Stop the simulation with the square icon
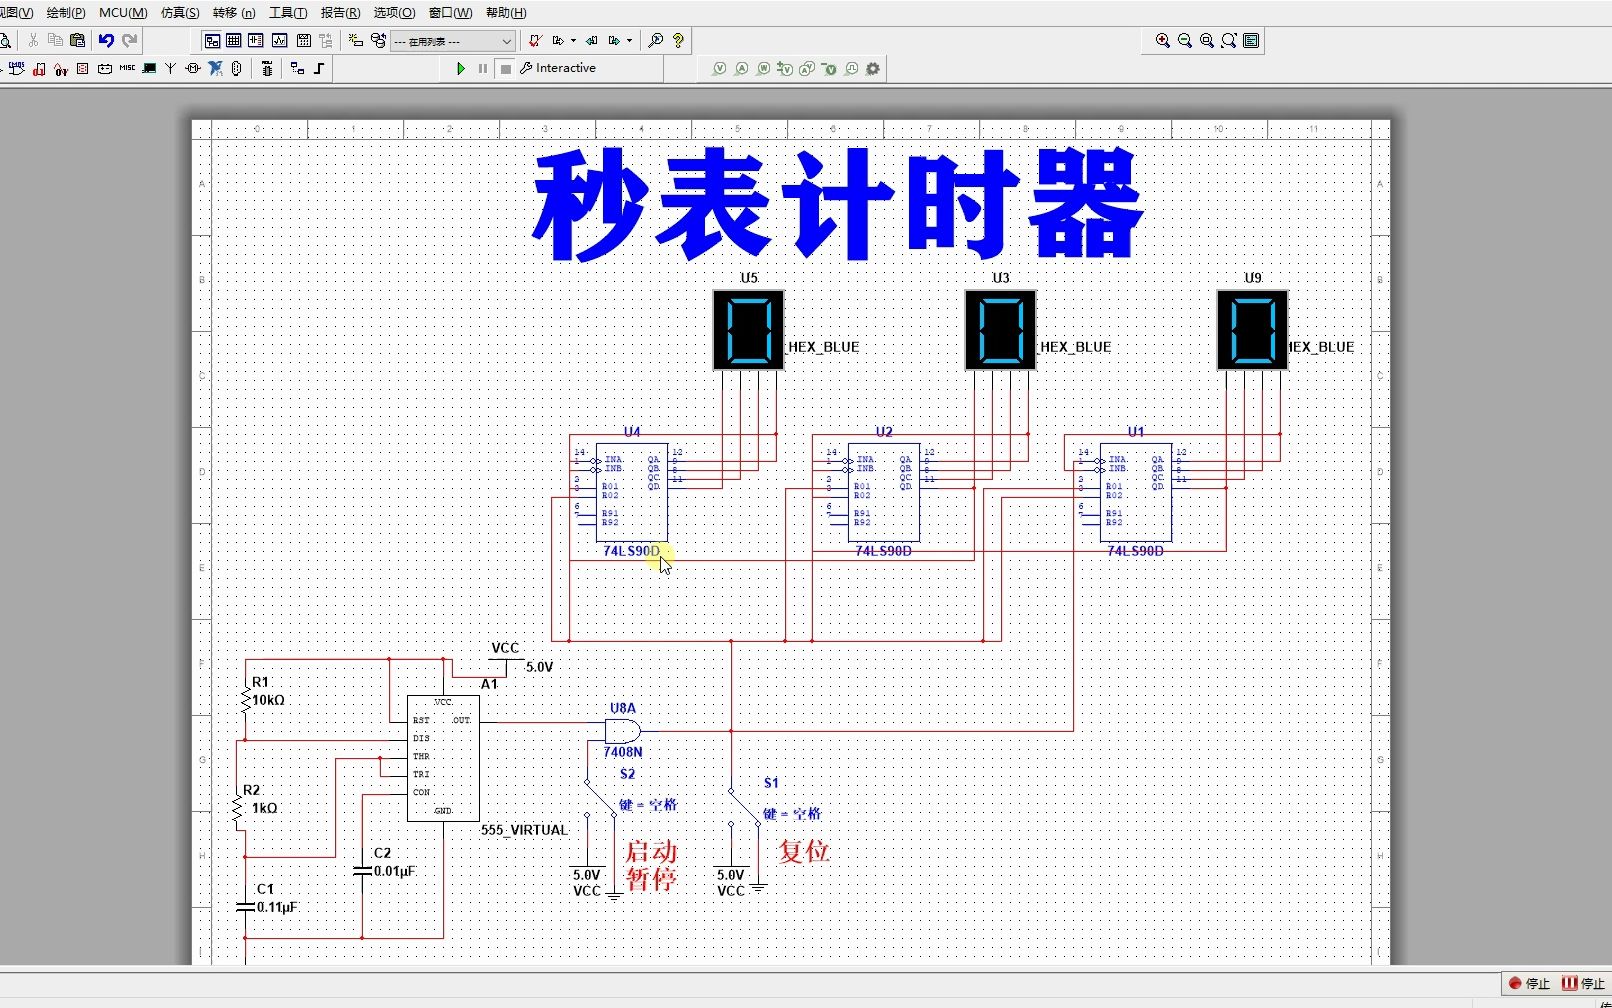Screen dimensions: 1612x1008 505,68
